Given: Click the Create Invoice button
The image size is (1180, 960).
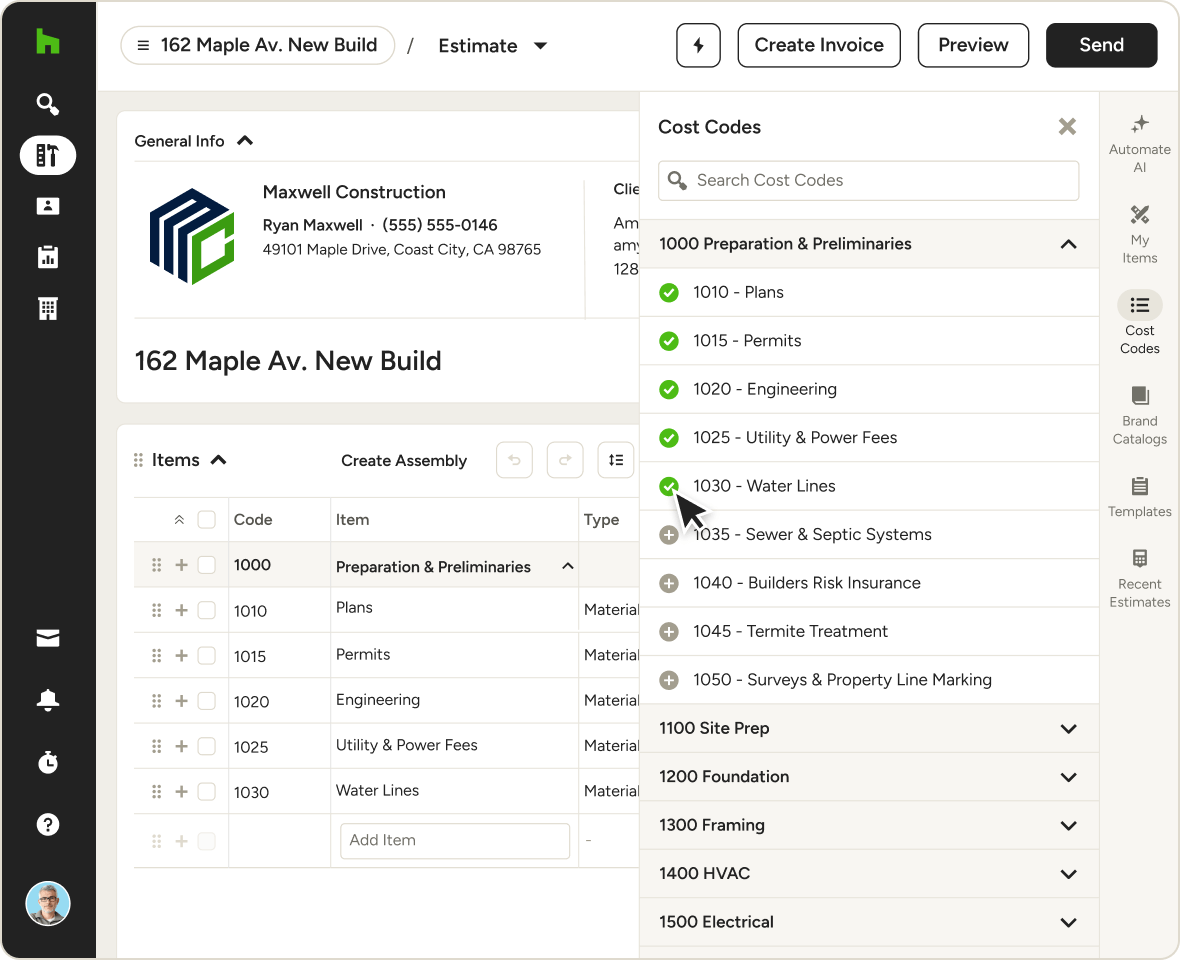Looking at the screenshot, I should pos(818,45).
